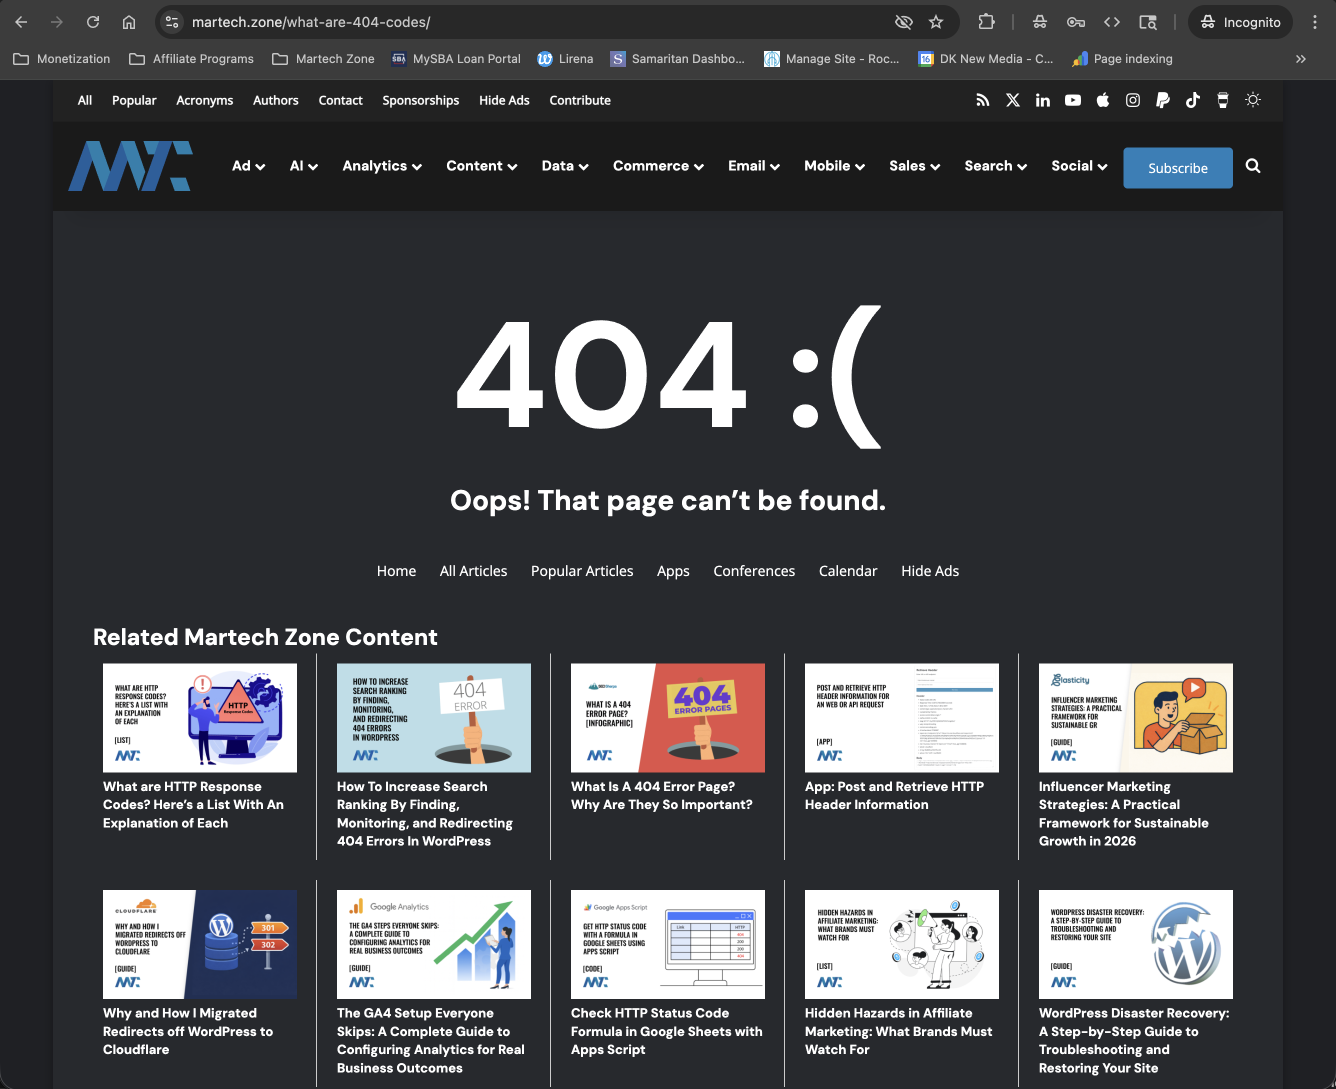Click the PayPal donation icon
Viewport: 1336px width, 1089px height.
1162,100
